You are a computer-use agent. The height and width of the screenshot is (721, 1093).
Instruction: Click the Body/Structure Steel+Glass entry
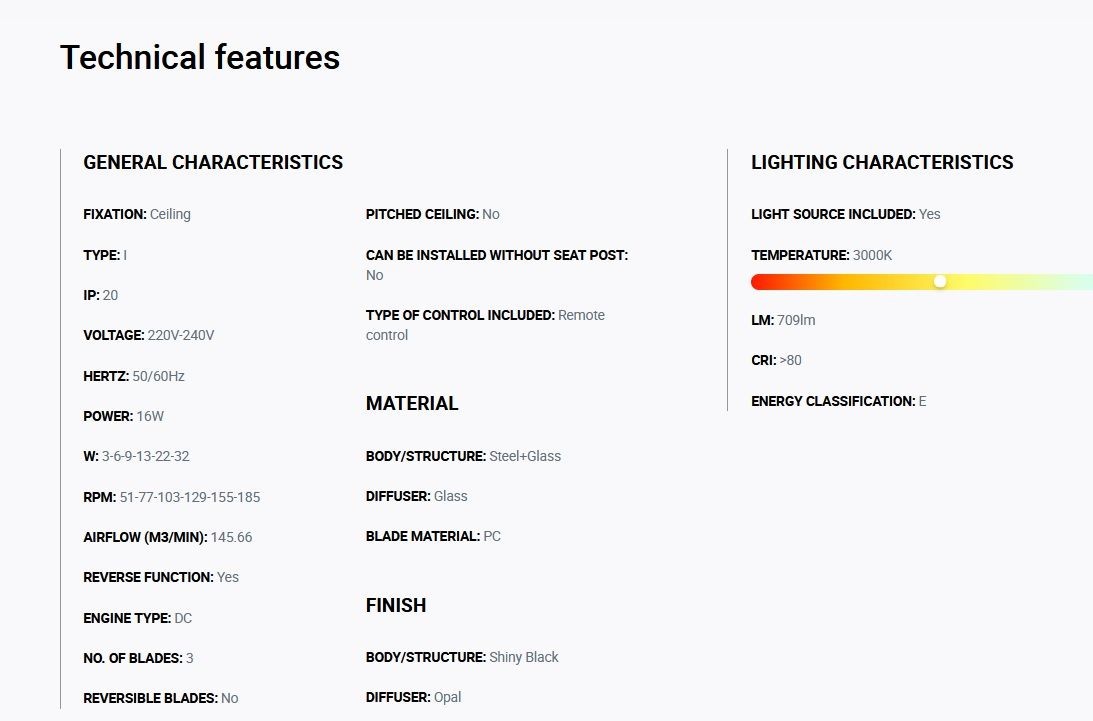tap(464, 456)
